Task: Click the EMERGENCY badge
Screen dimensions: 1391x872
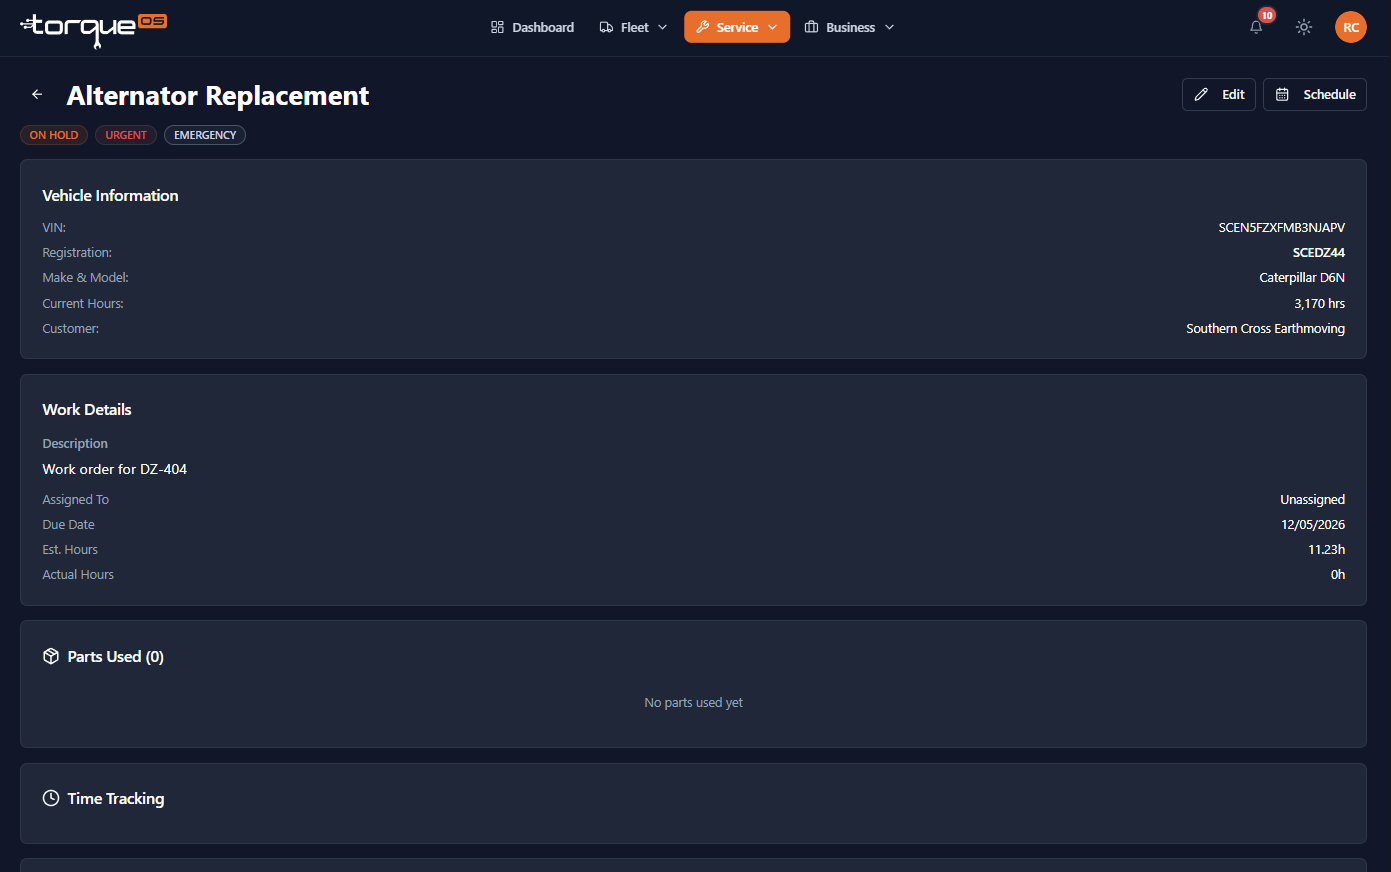Action: point(205,135)
